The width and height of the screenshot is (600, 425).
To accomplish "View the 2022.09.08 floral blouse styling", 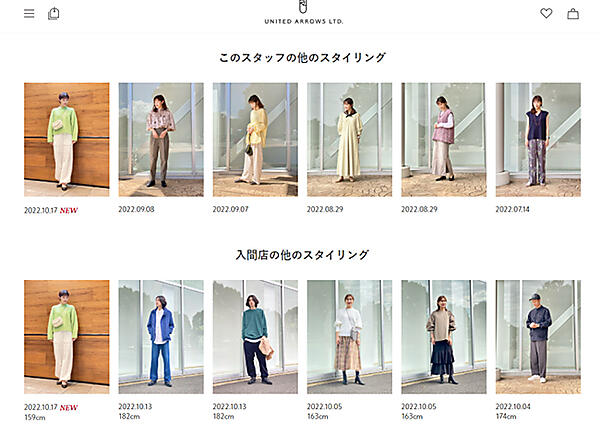I will [x=161, y=140].
